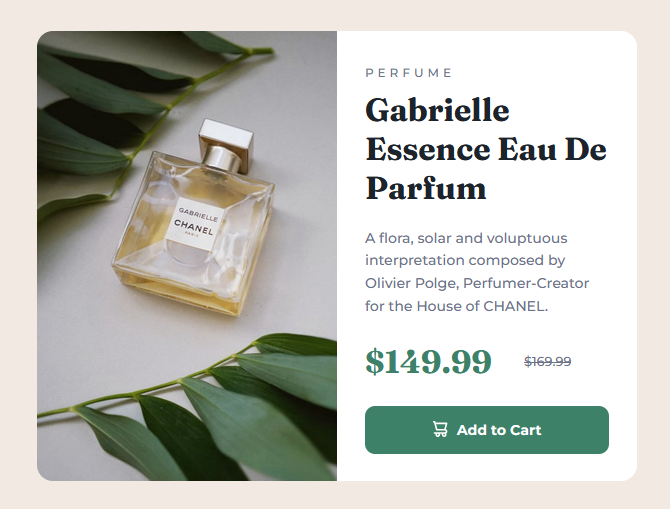Click 'for the House of CHANEL.' text

[456, 306]
